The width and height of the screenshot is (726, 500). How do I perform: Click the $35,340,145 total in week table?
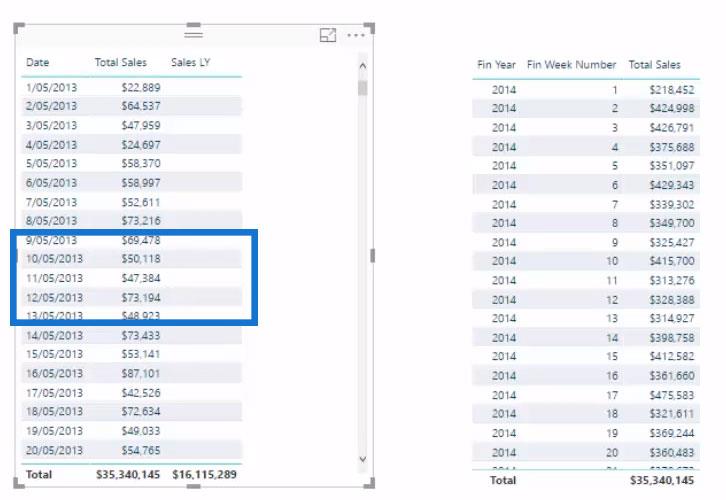662,481
